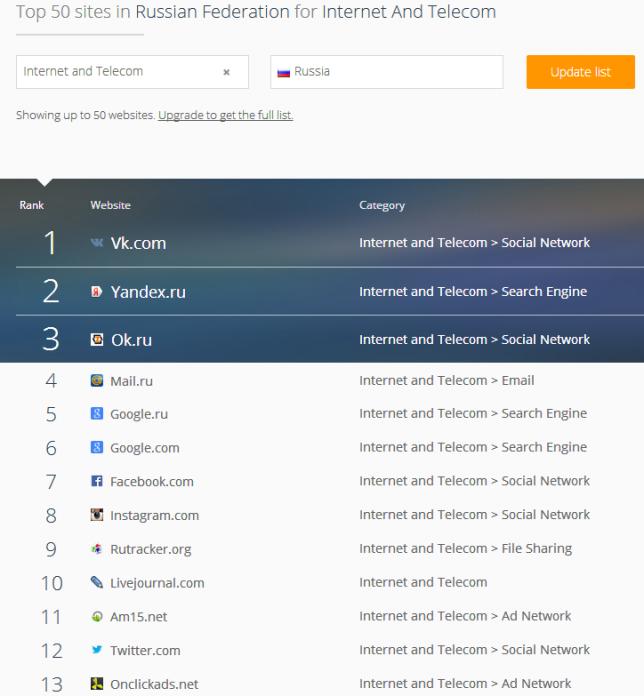Open the Facebook.com website link

point(152,482)
